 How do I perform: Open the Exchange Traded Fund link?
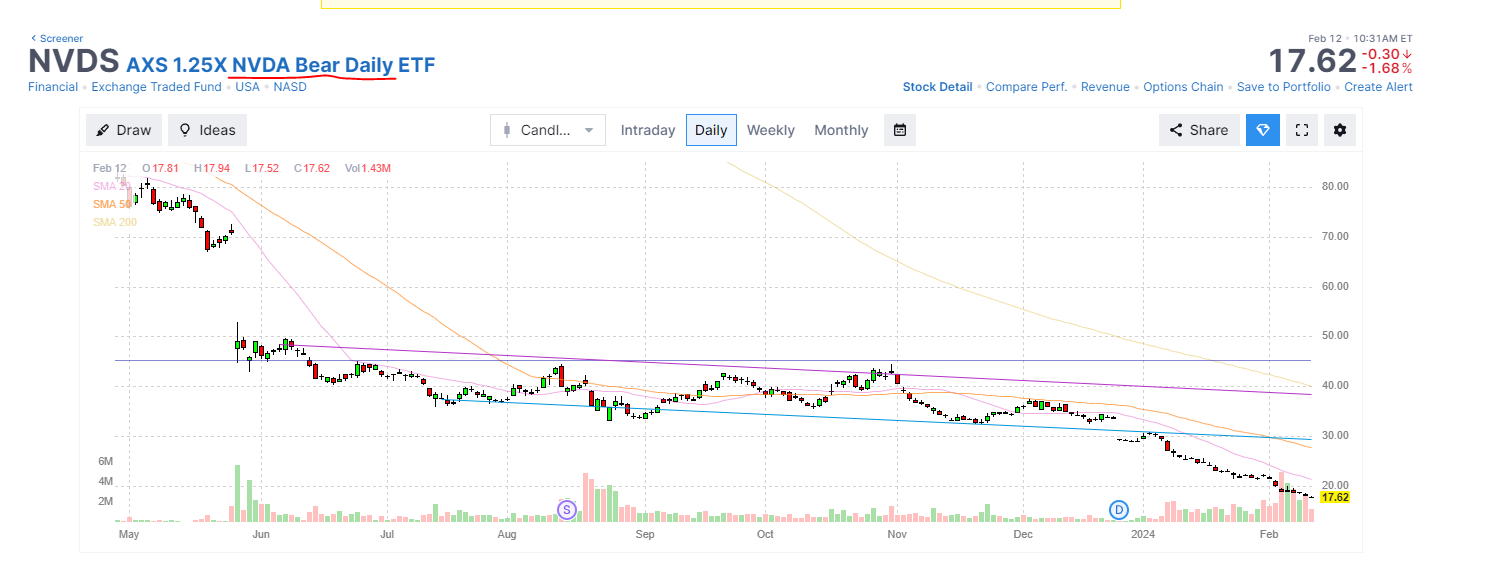(157, 87)
